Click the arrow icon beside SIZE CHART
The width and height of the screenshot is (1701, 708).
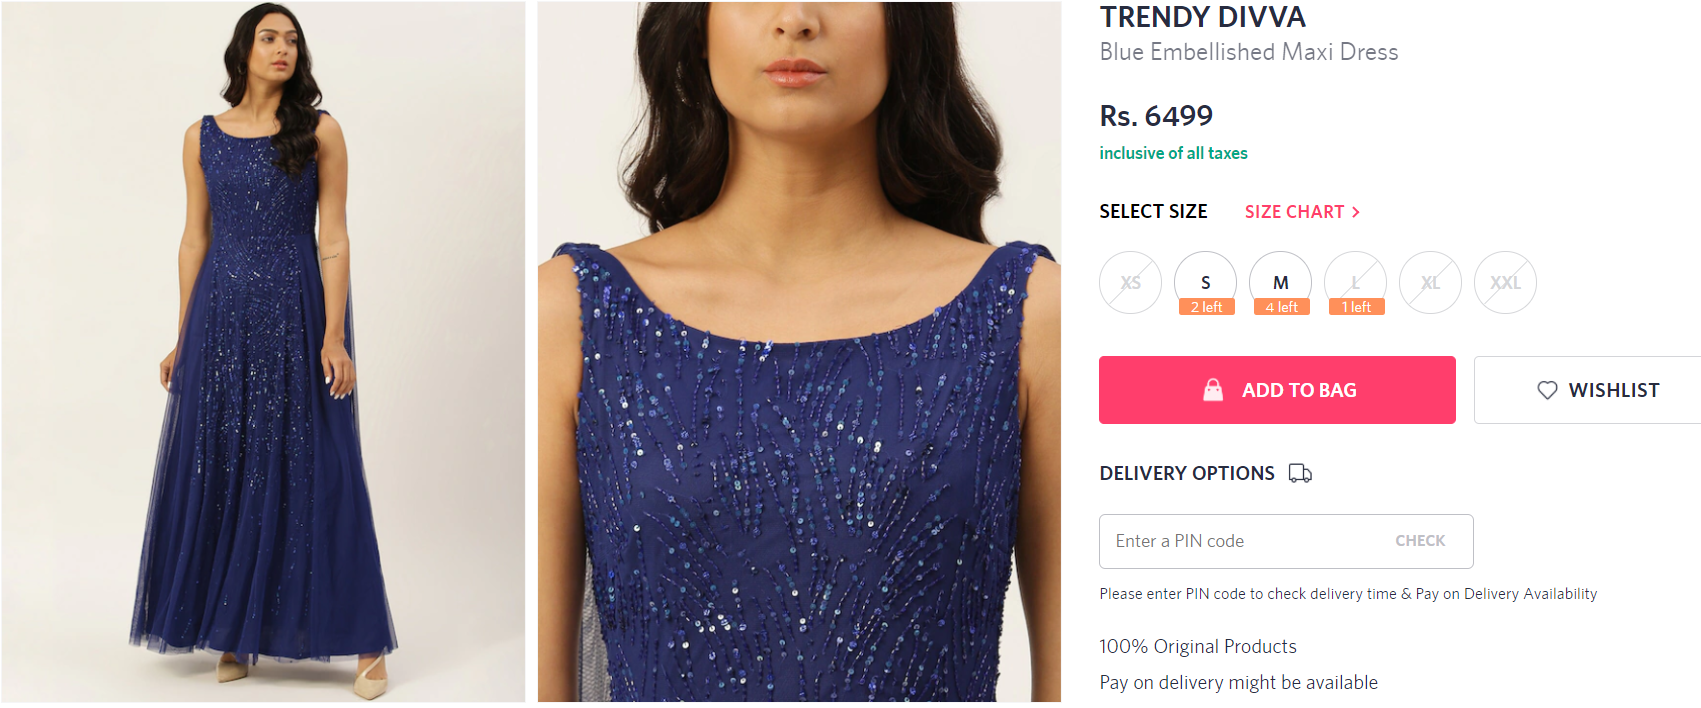(x=1357, y=211)
